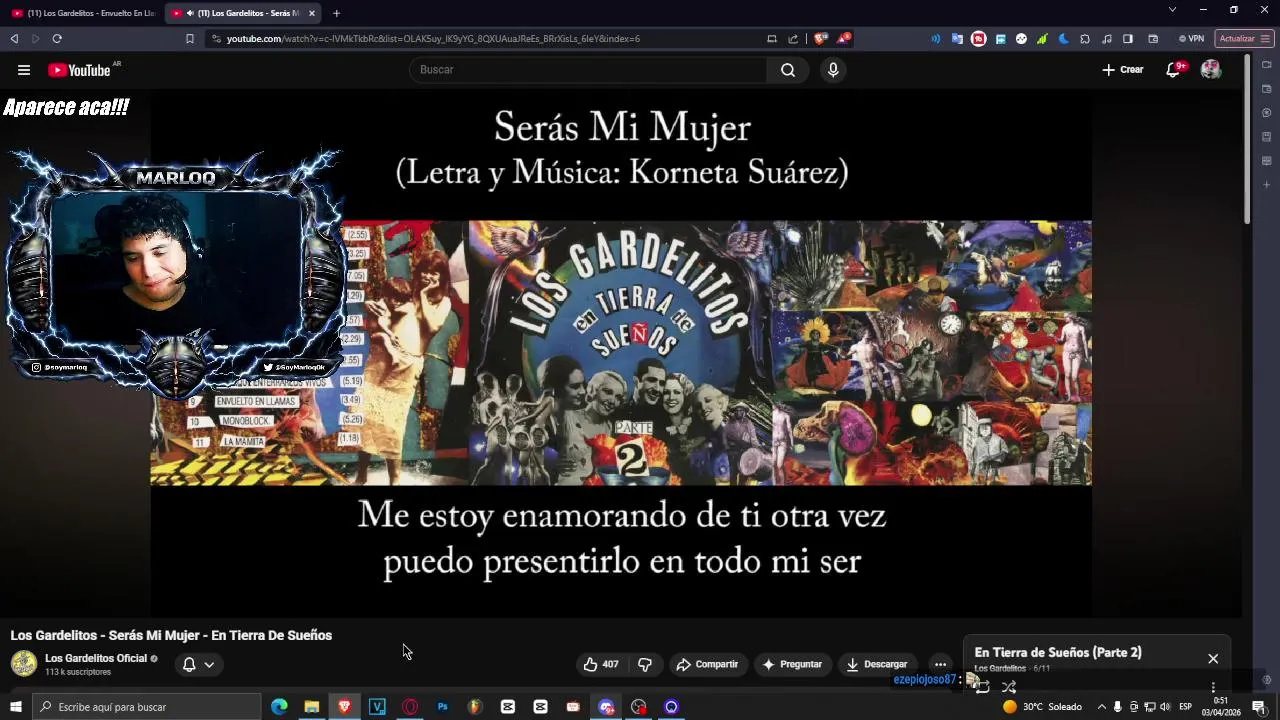This screenshot has height=720, width=1280.
Task: Open the 30°C Soleado weather widget
Action: tap(1042, 707)
